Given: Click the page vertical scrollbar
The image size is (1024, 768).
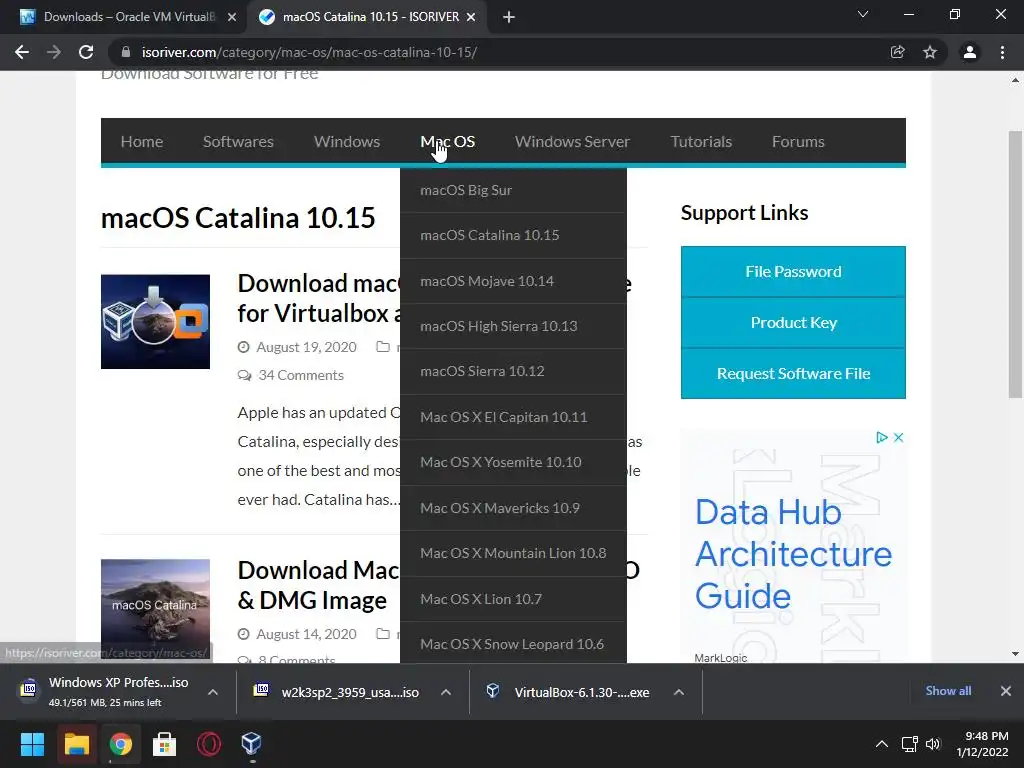Looking at the screenshot, I should click(1015, 264).
